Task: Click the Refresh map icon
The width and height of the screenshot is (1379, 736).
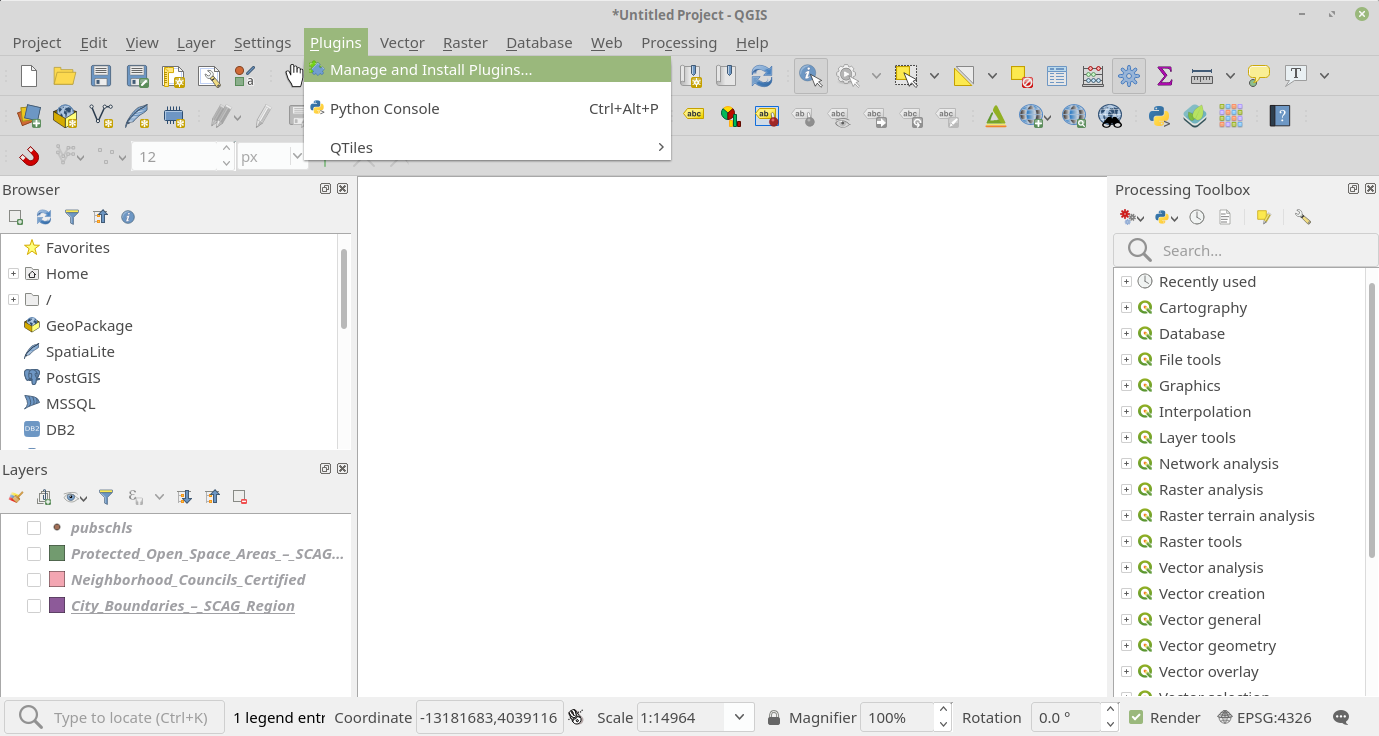Action: pos(762,76)
